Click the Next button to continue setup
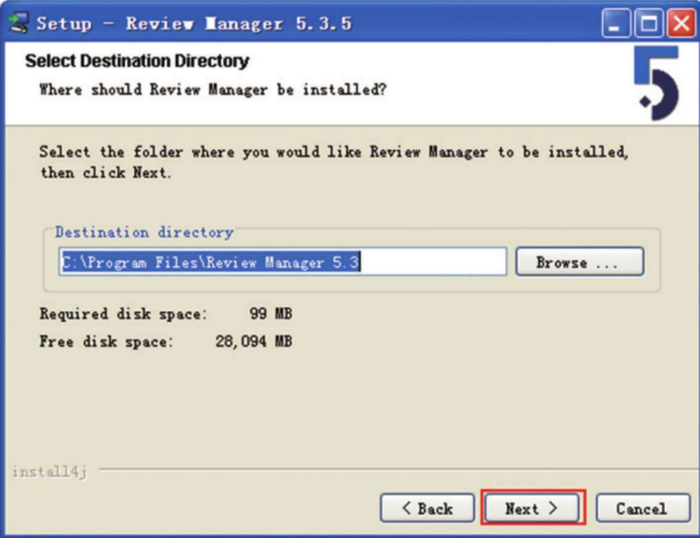This screenshot has height=538, width=700. click(533, 508)
